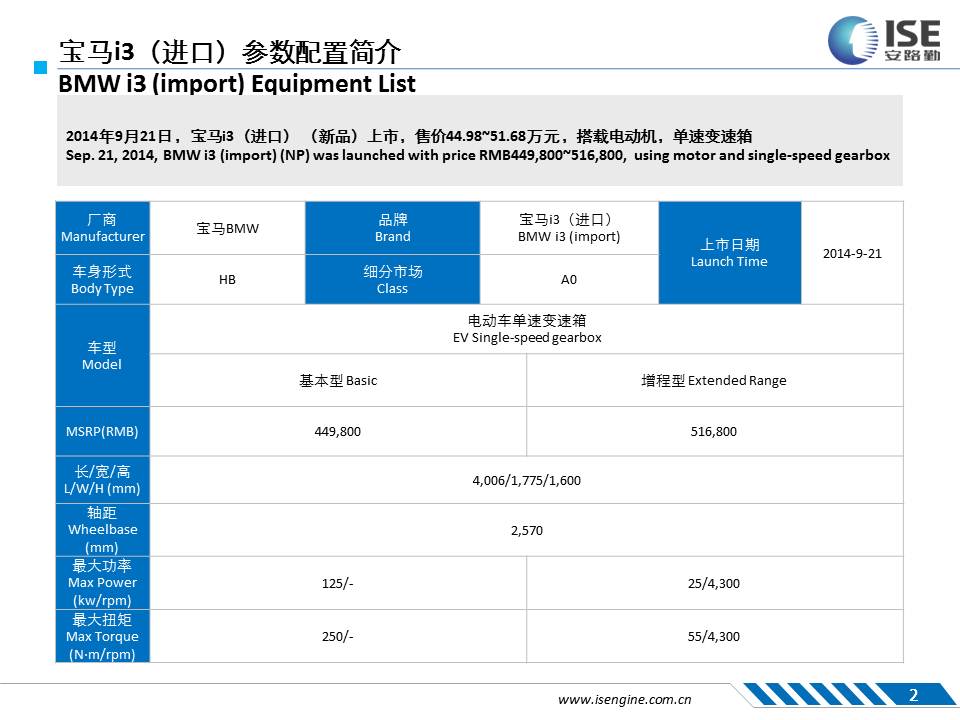Click the Max Power (kw/rpm) header cell
The width and height of the screenshot is (960, 720).
pyautogui.click(x=103, y=583)
